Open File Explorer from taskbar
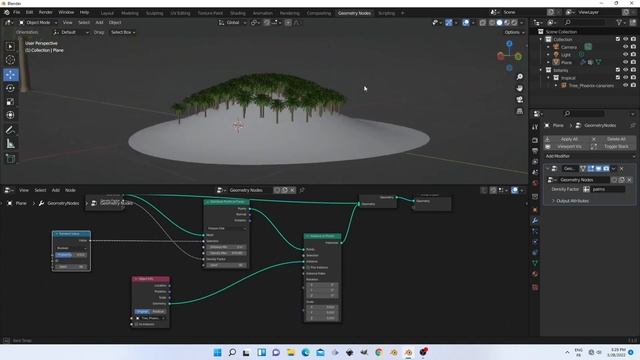Screen dimensions: 640x360 [x=291, y=352]
